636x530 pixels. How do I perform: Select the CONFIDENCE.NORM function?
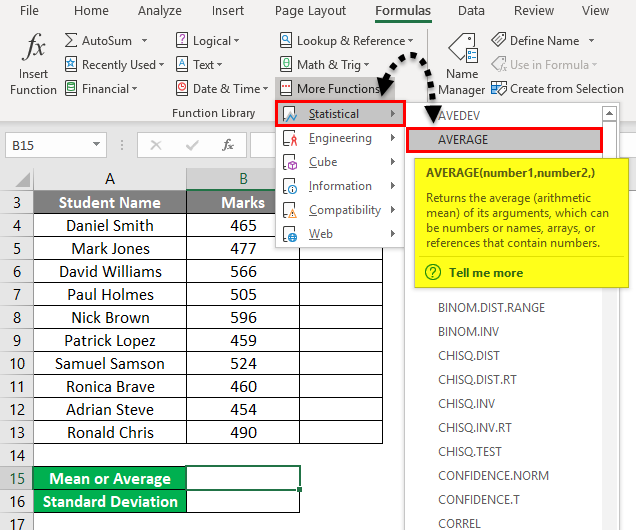[x=493, y=476]
